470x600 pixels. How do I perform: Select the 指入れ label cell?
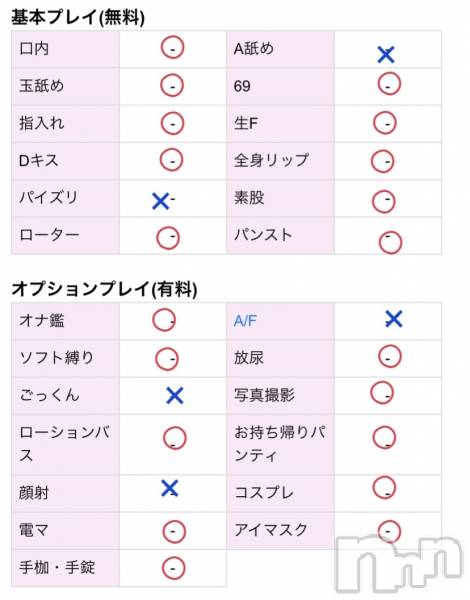(65, 124)
